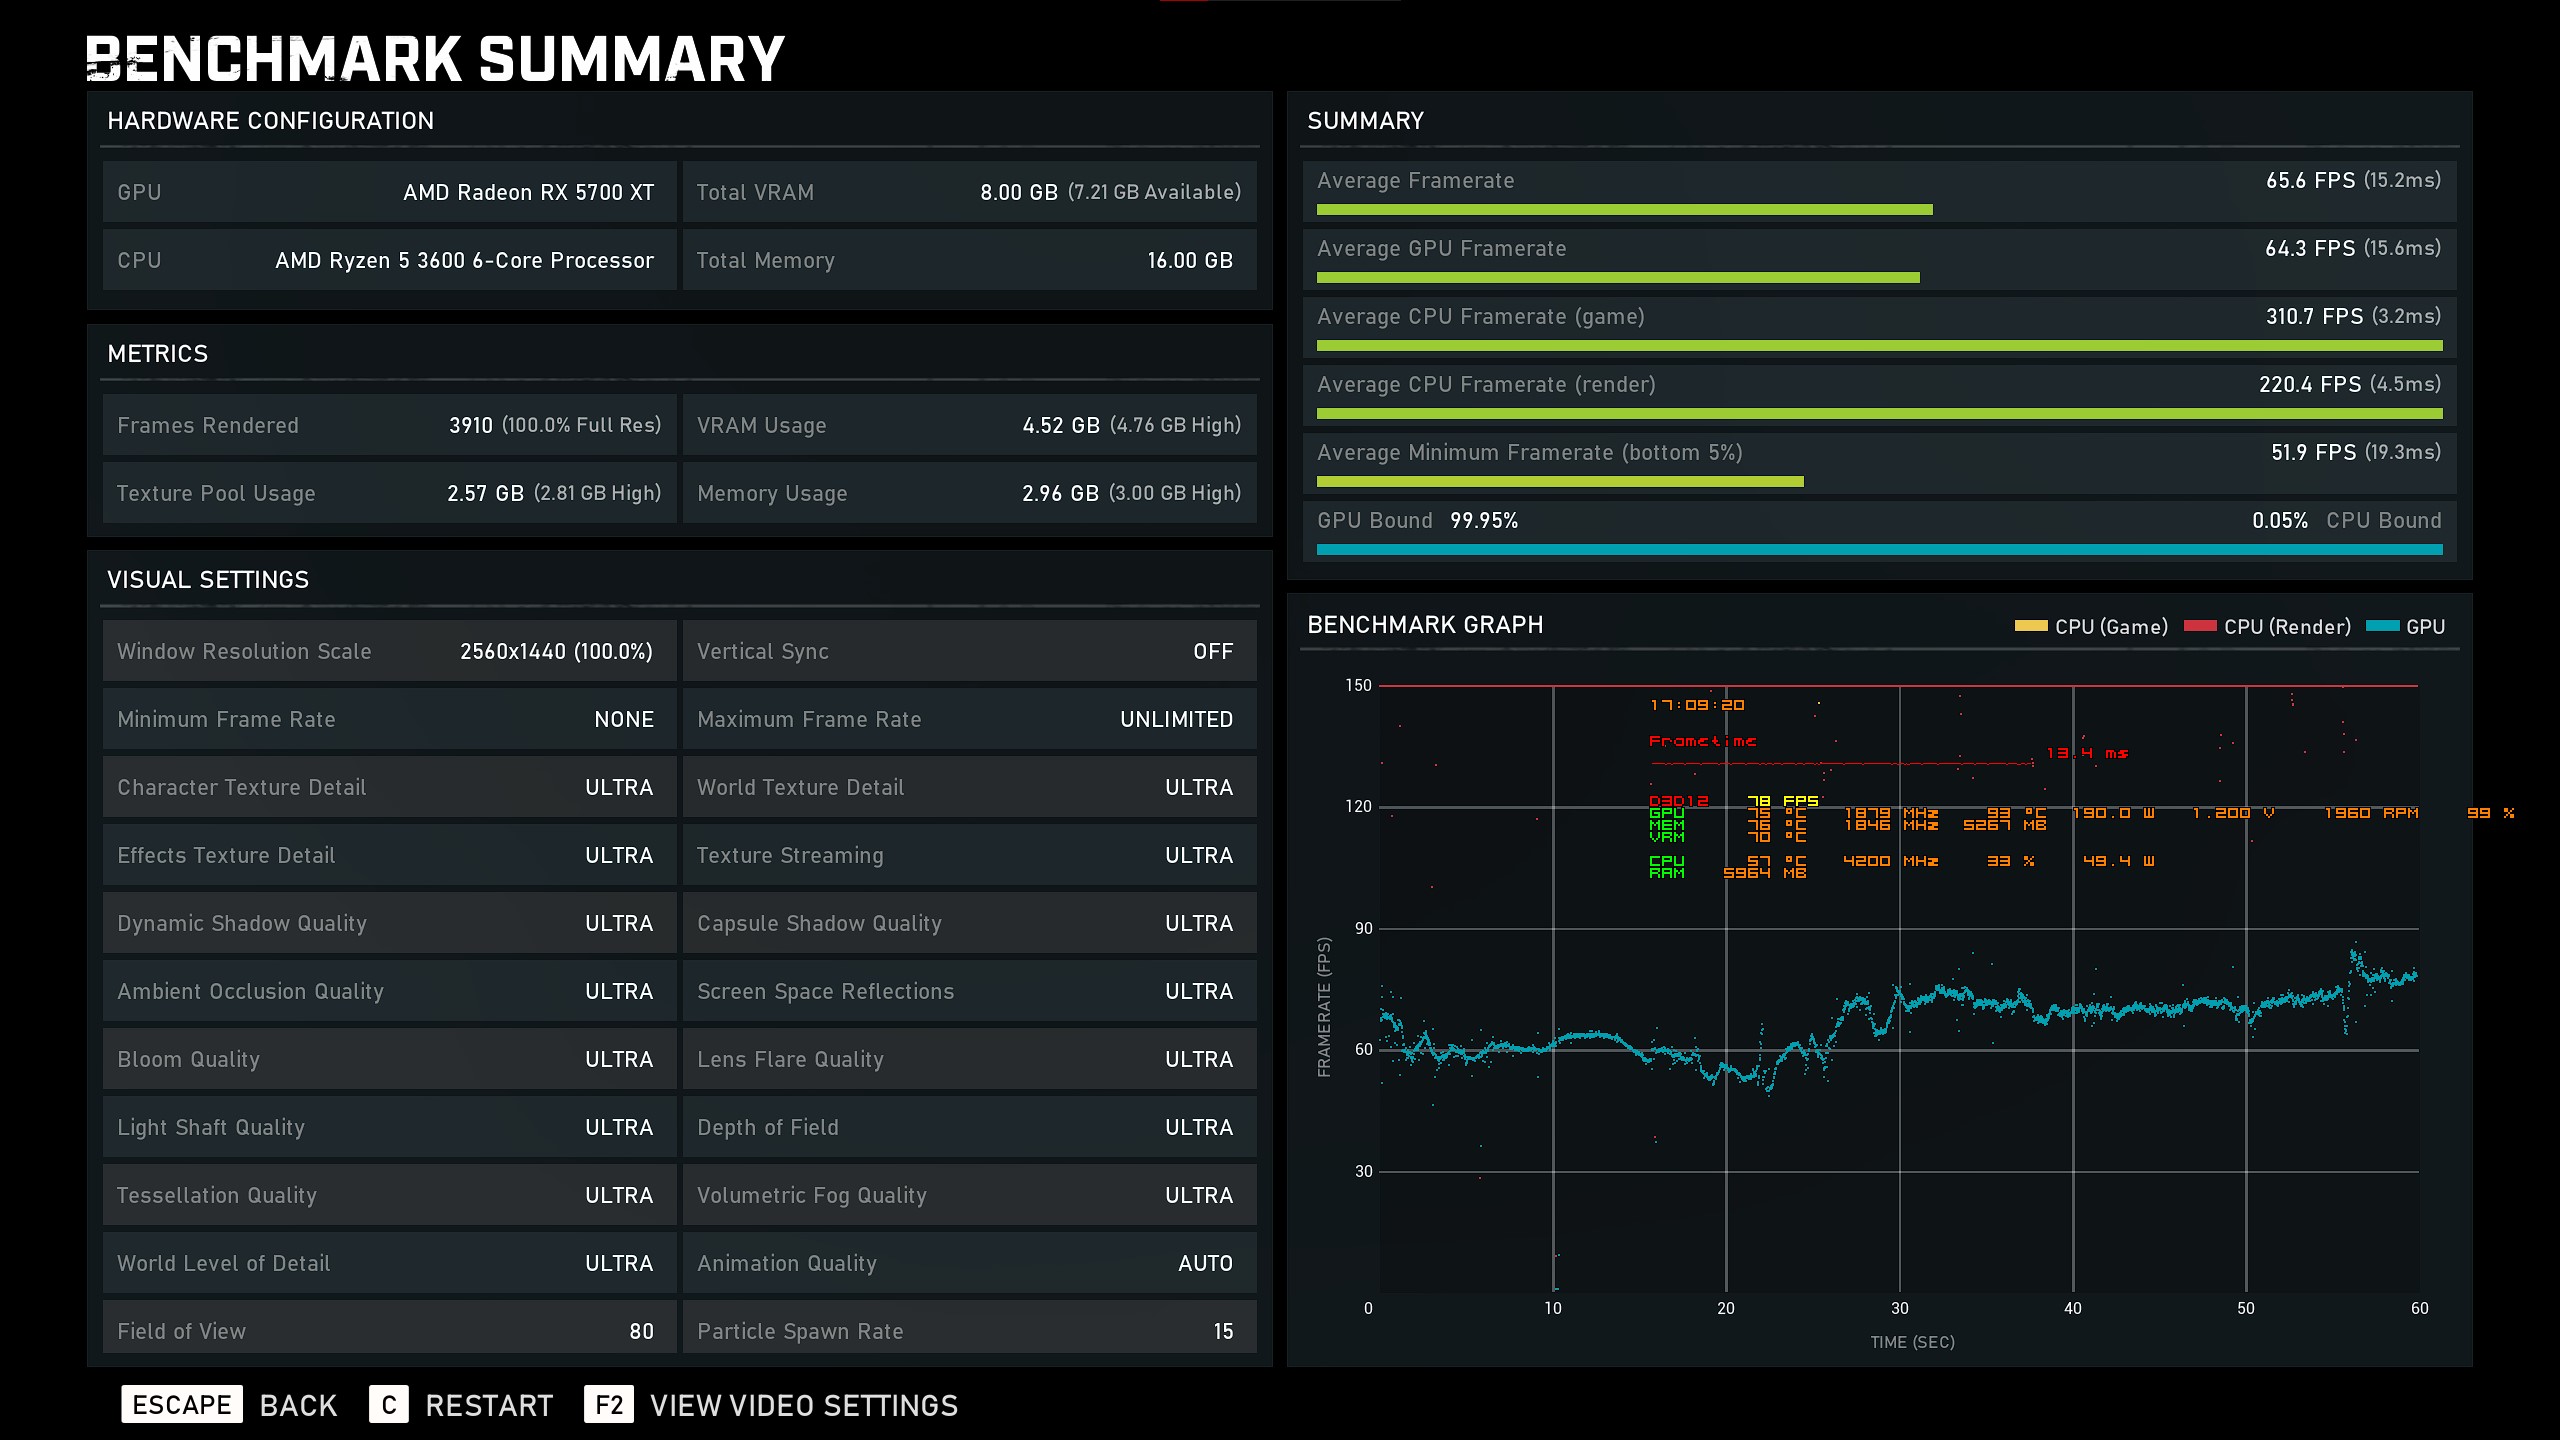Click the CPU (Game) yellow legend swatch
The image size is (2560, 1440).
[x=2030, y=627]
